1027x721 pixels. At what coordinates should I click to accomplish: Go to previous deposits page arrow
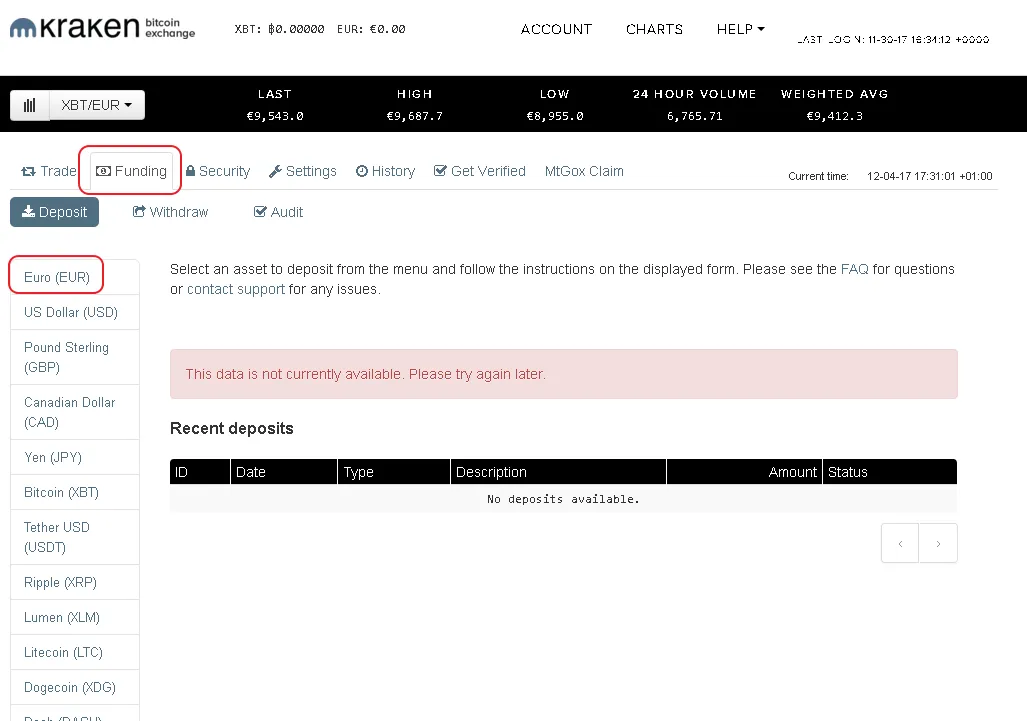click(x=900, y=543)
